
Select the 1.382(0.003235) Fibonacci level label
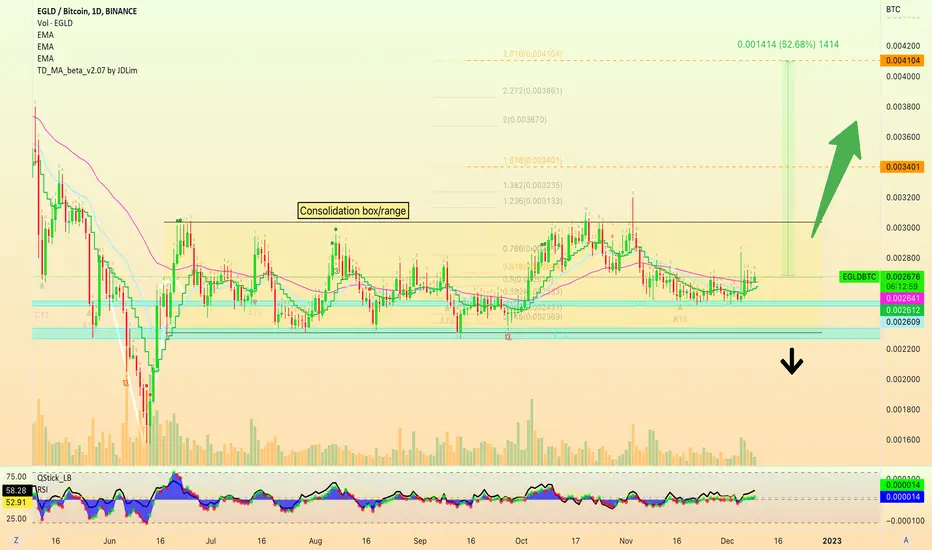(532, 186)
